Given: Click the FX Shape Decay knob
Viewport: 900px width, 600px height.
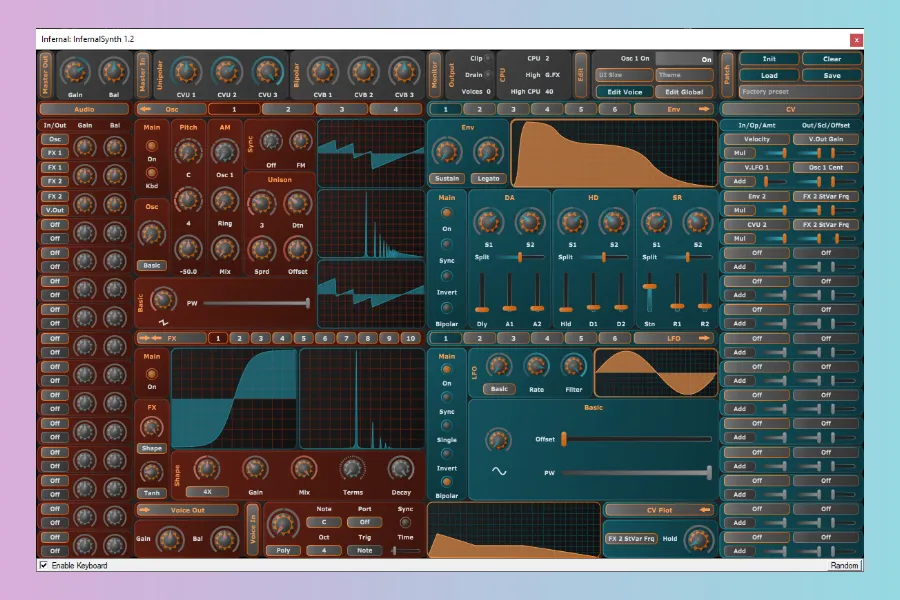Looking at the screenshot, I should coord(400,468).
